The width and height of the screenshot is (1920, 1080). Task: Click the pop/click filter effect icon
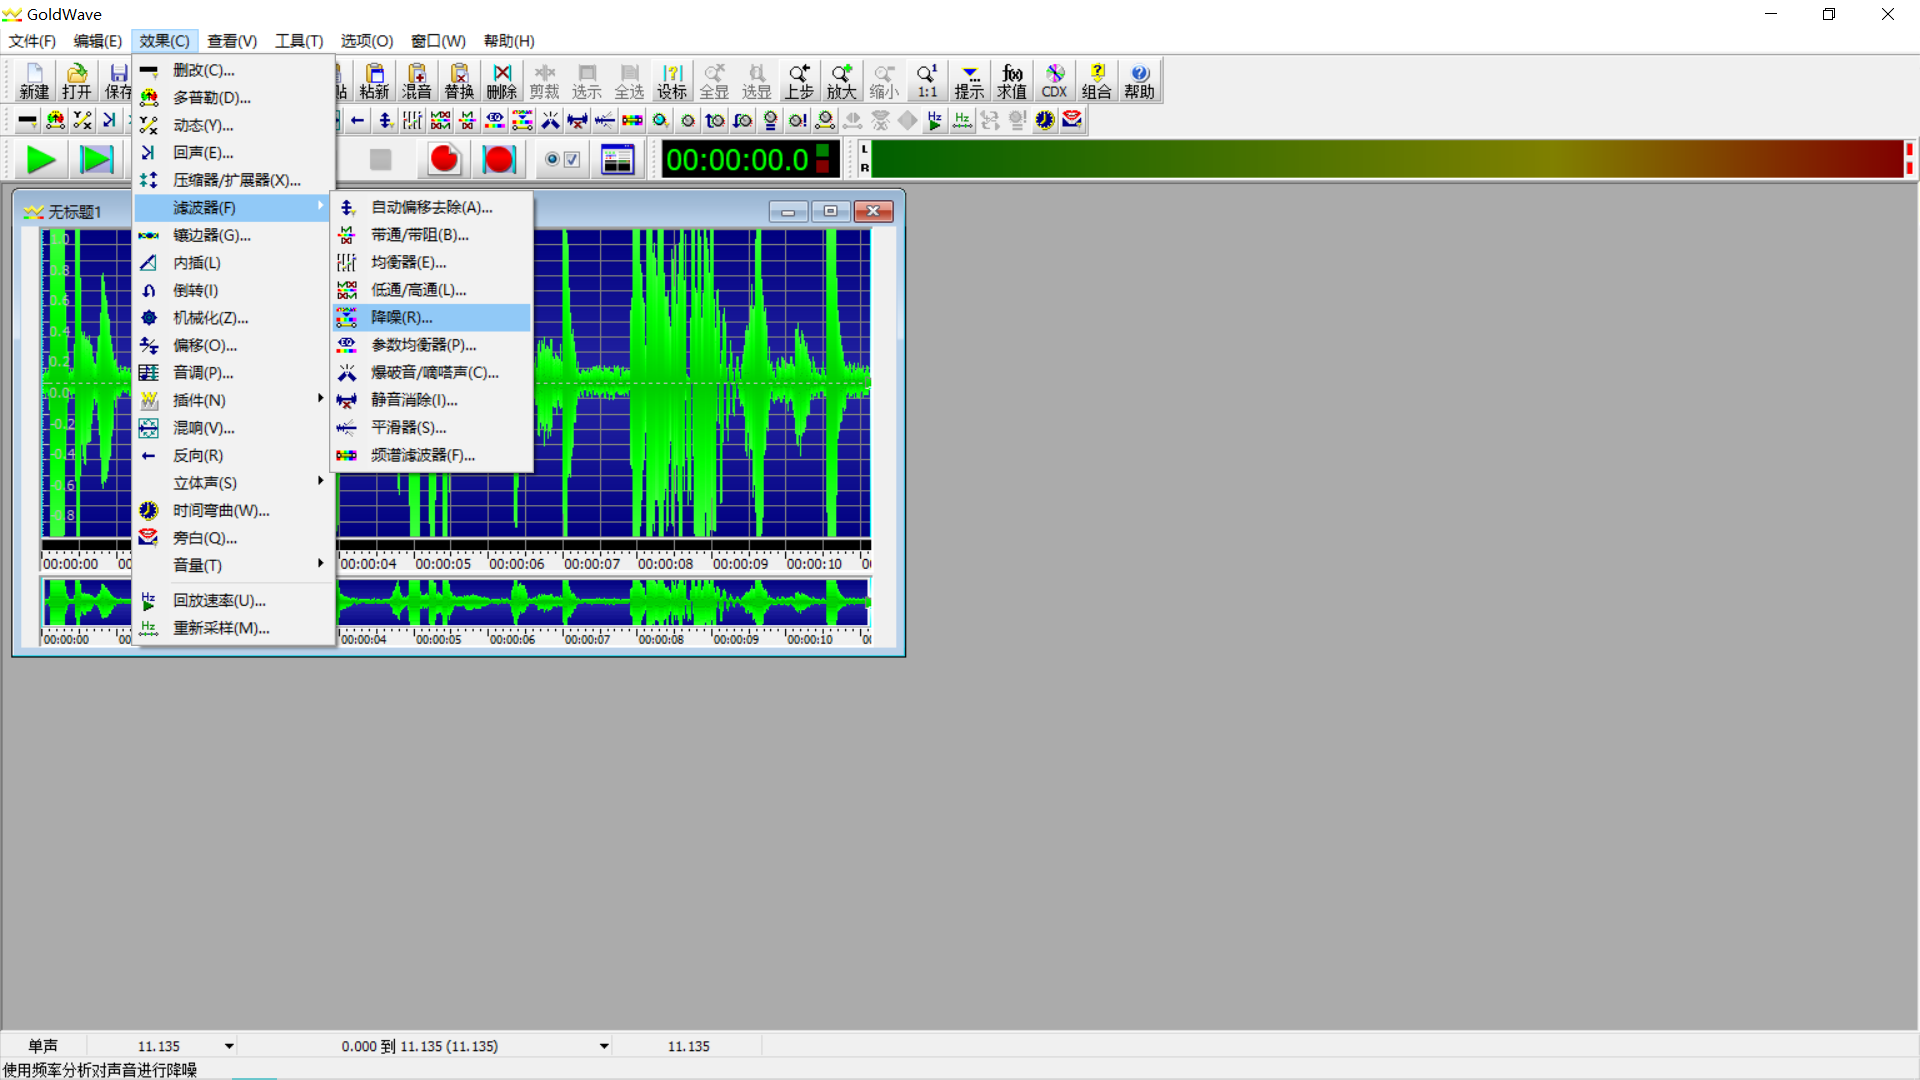tap(550, 120)
